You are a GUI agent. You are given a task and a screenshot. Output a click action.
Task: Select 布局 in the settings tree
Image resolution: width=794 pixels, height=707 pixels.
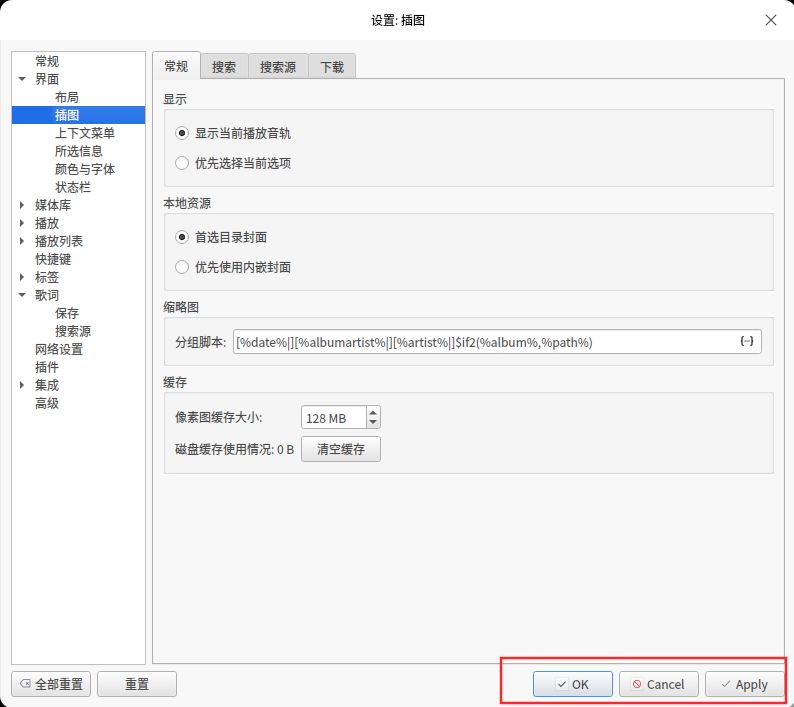67,97
